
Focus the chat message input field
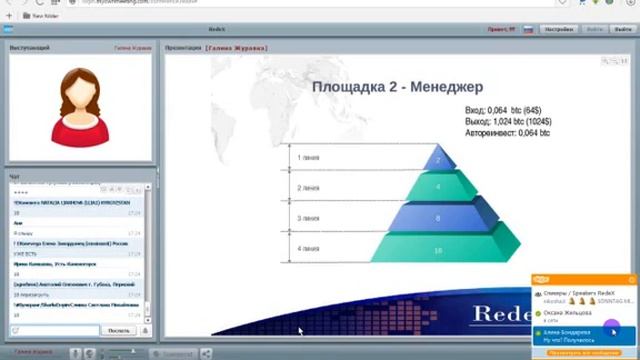(x=55, y=330)
